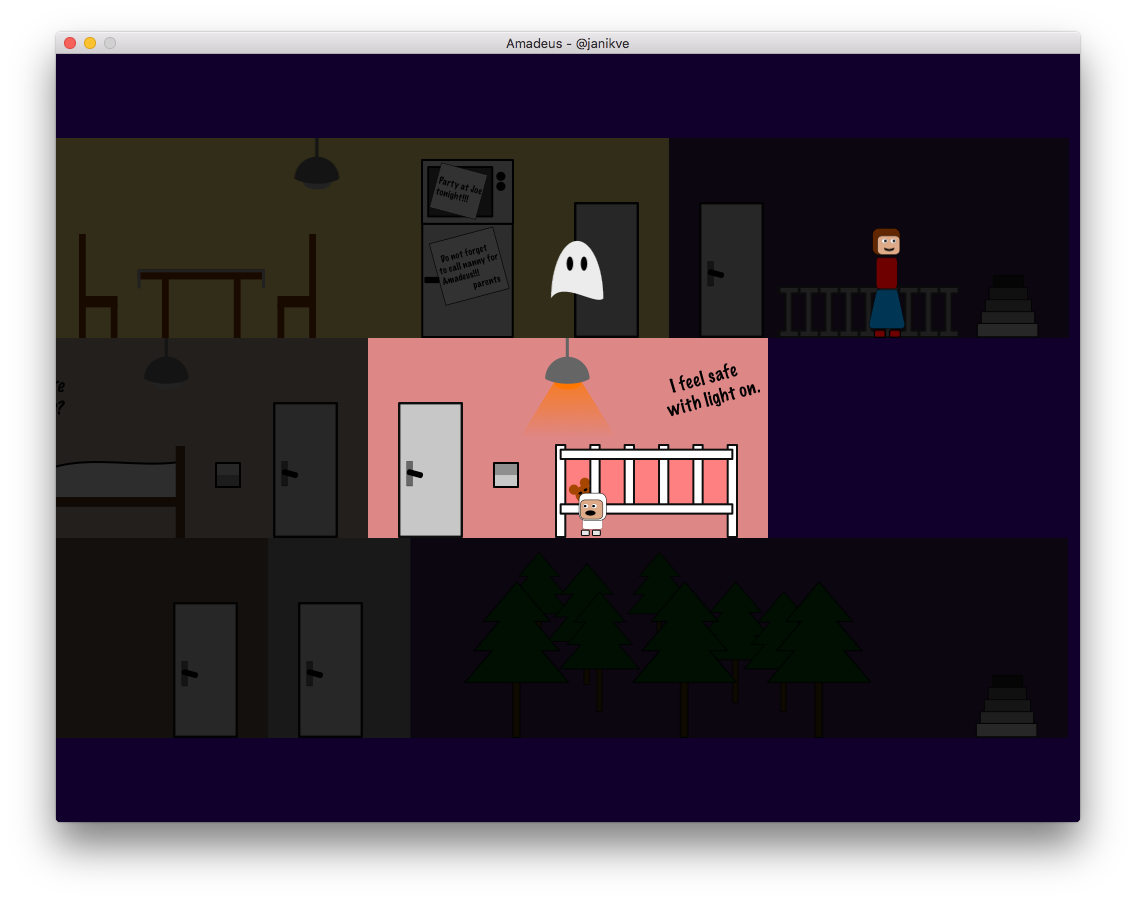Image resolution: width=1136 pixels, height=902 pixels.
Task: Flip the light switch beside the bed
Action: [227, 475]
